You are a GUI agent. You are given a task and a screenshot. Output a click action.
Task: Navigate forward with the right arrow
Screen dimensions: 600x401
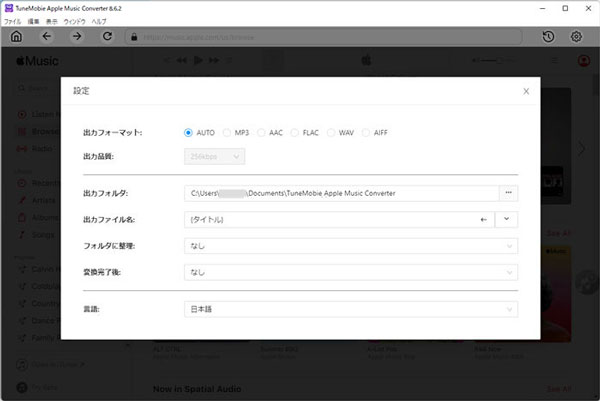(x=77, y=36)
